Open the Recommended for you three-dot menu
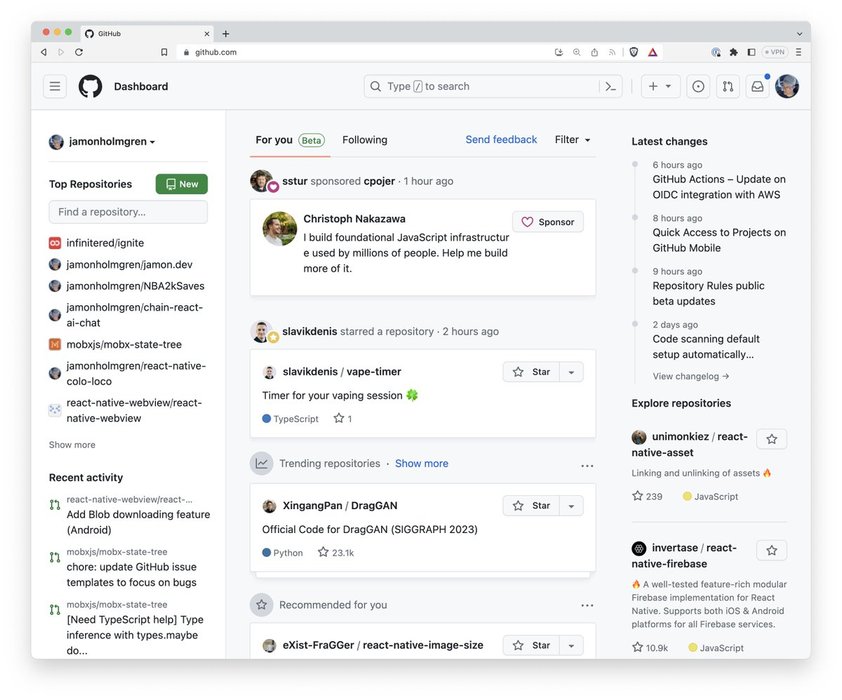842x700 pixels. (x=587, y=605)
